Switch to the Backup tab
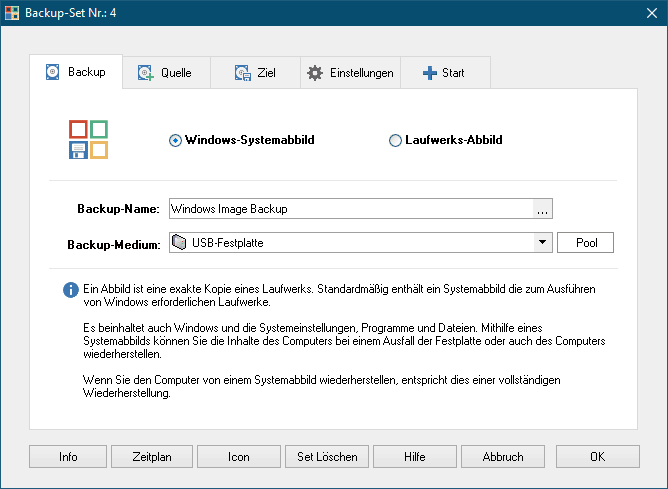Image resolution: width=668 pixels, height=489 pixels. 76,72
